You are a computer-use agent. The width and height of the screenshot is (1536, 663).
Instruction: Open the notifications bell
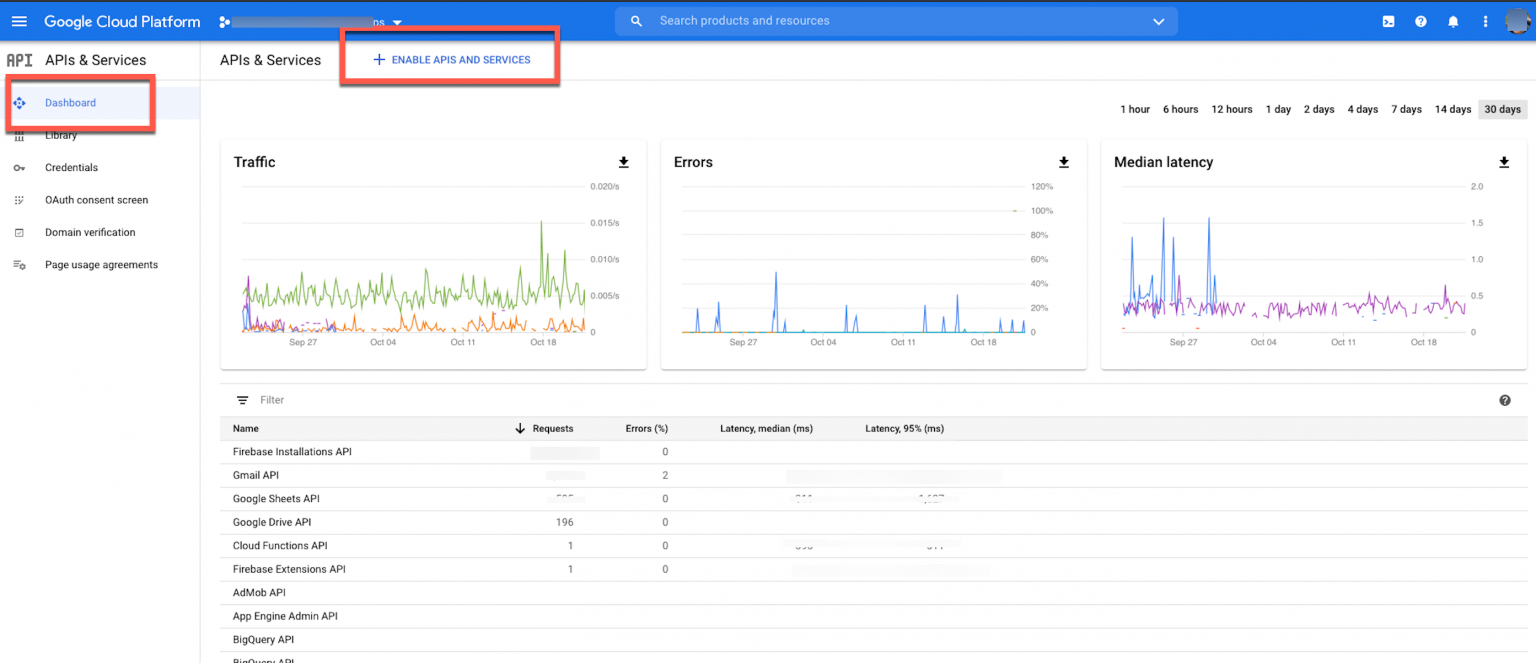(1453, 21)
